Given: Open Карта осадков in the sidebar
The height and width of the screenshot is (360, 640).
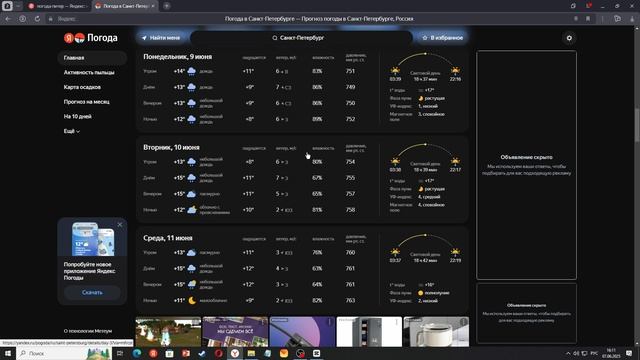Looking at the screenshot, I should (82, 87).
